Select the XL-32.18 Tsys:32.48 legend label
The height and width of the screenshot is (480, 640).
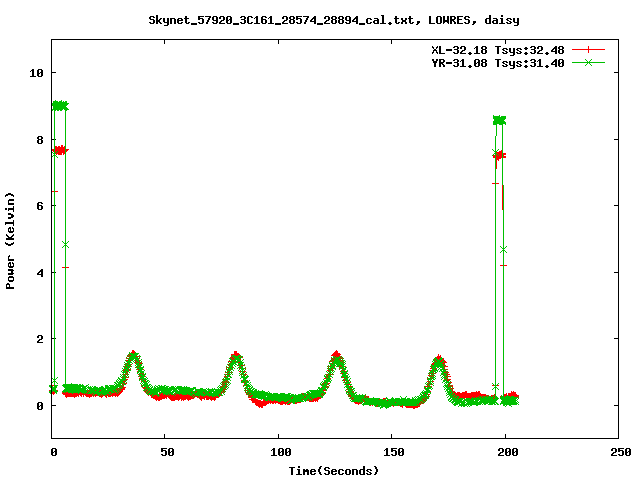(x=498, y=50)
